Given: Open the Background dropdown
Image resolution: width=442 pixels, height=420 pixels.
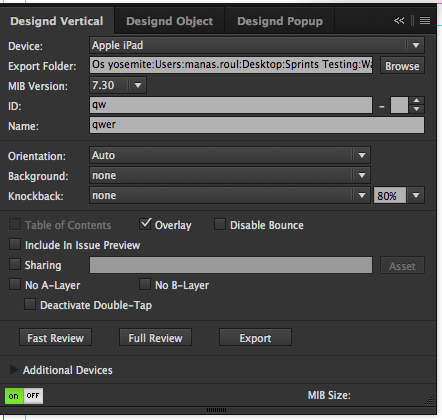Looking at the screenshot, I should click(x=230, y=175).
